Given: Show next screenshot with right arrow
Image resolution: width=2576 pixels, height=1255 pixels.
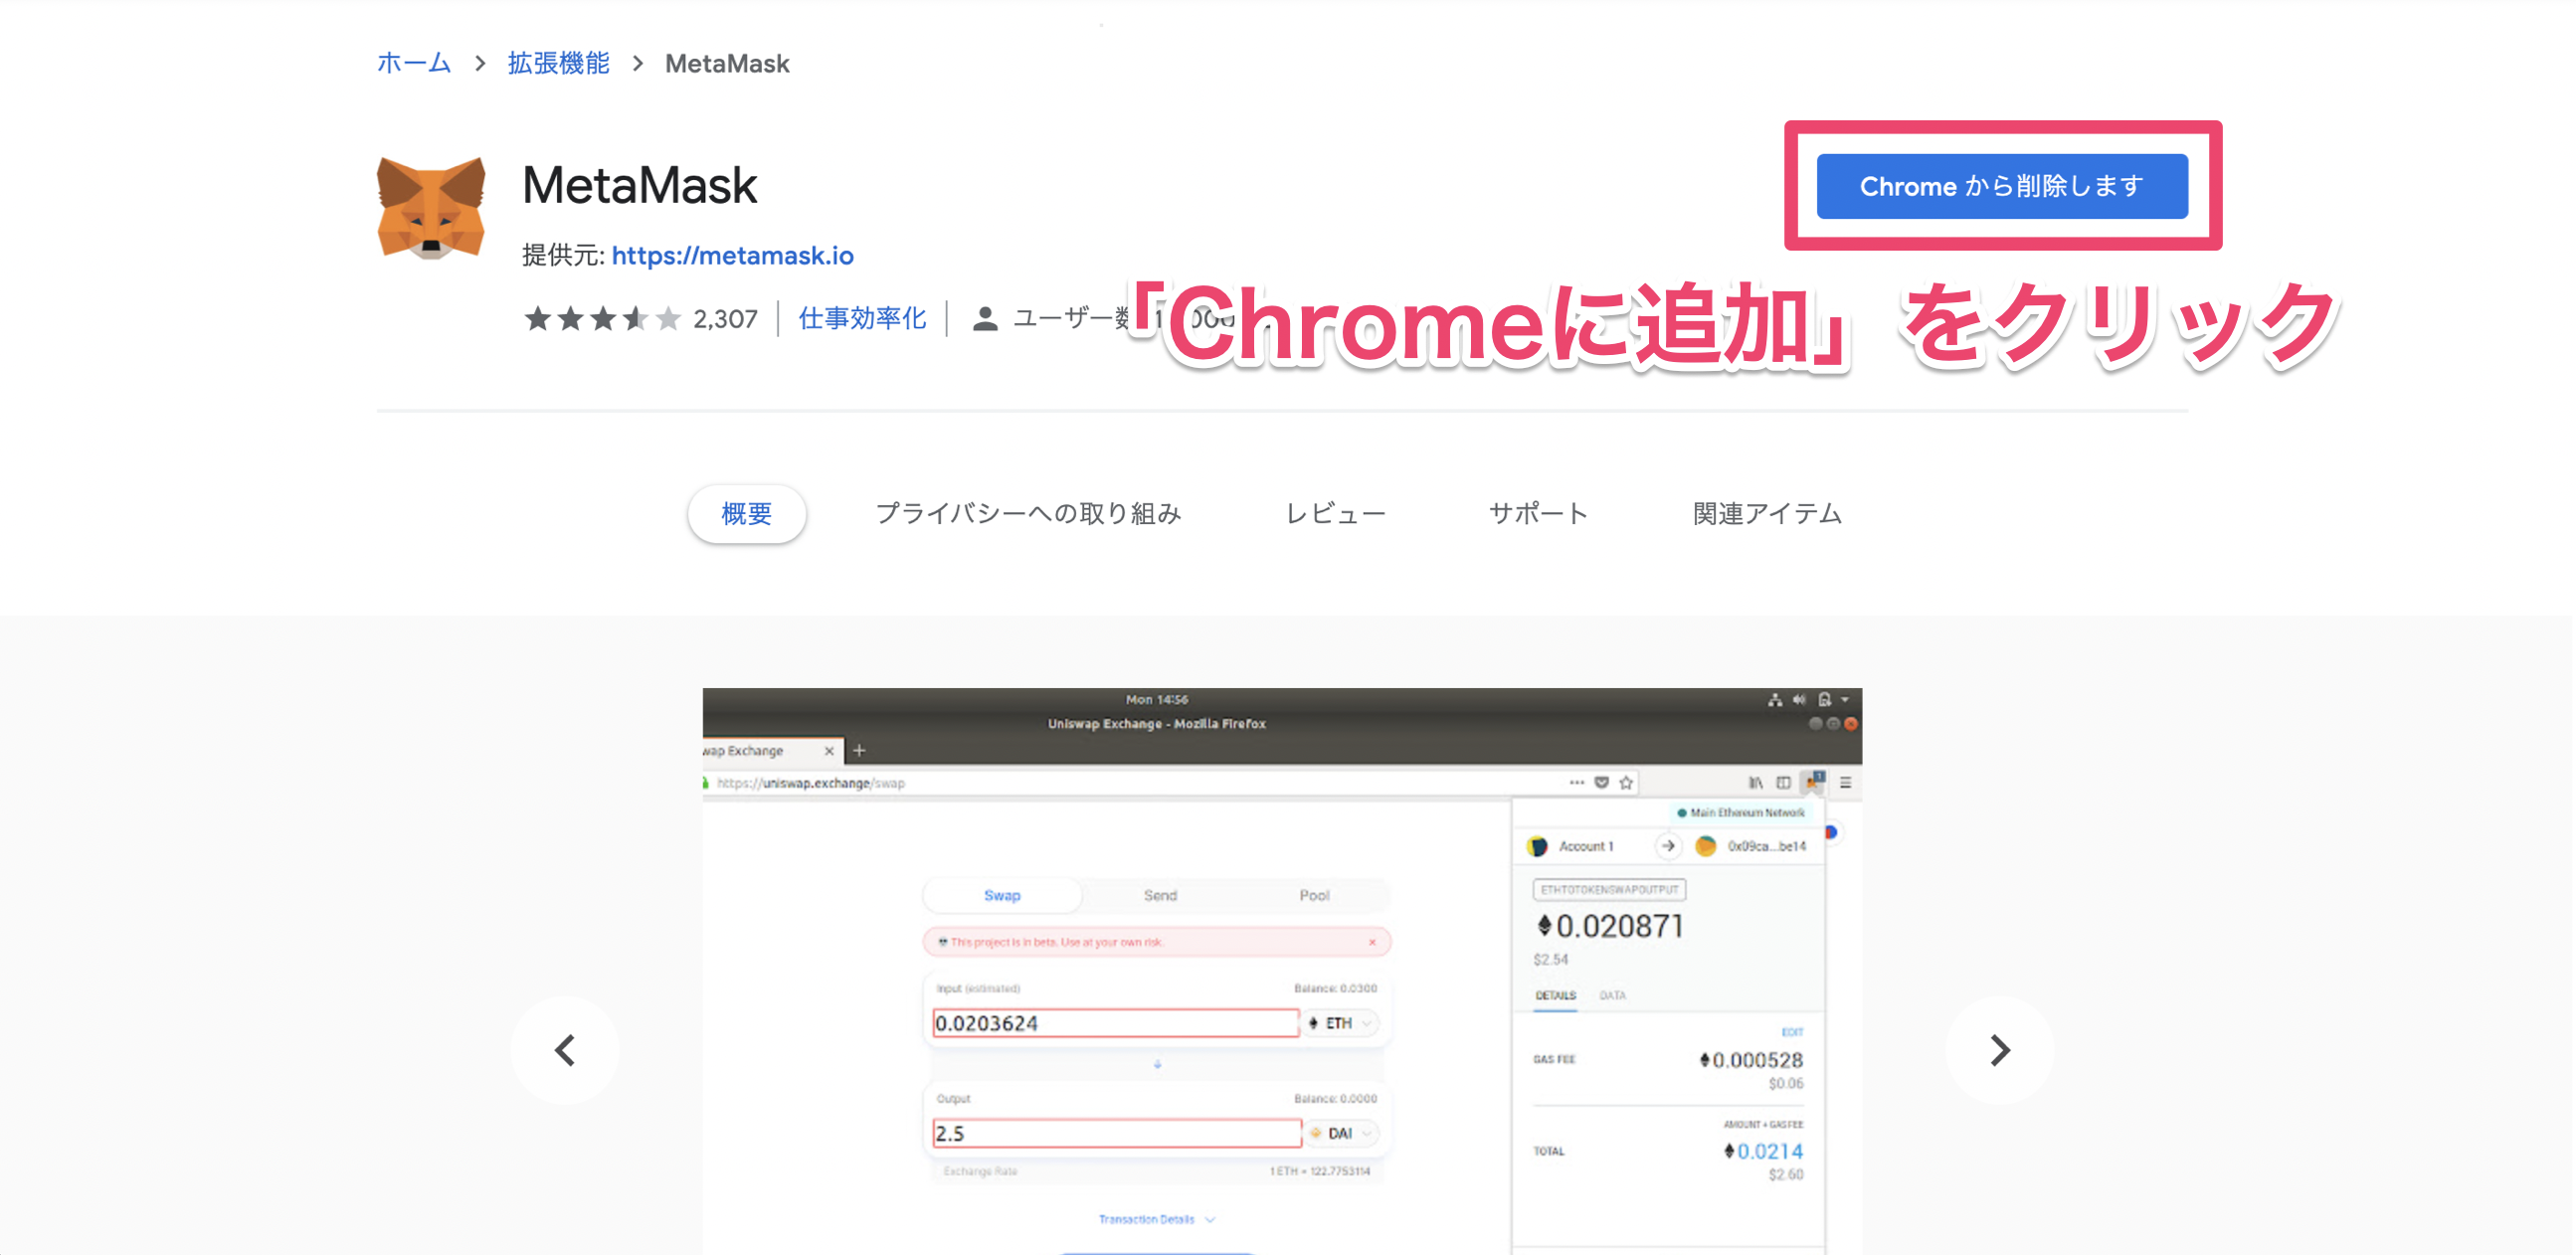Looking at the screenshot, I should tap(1999, 1050).
